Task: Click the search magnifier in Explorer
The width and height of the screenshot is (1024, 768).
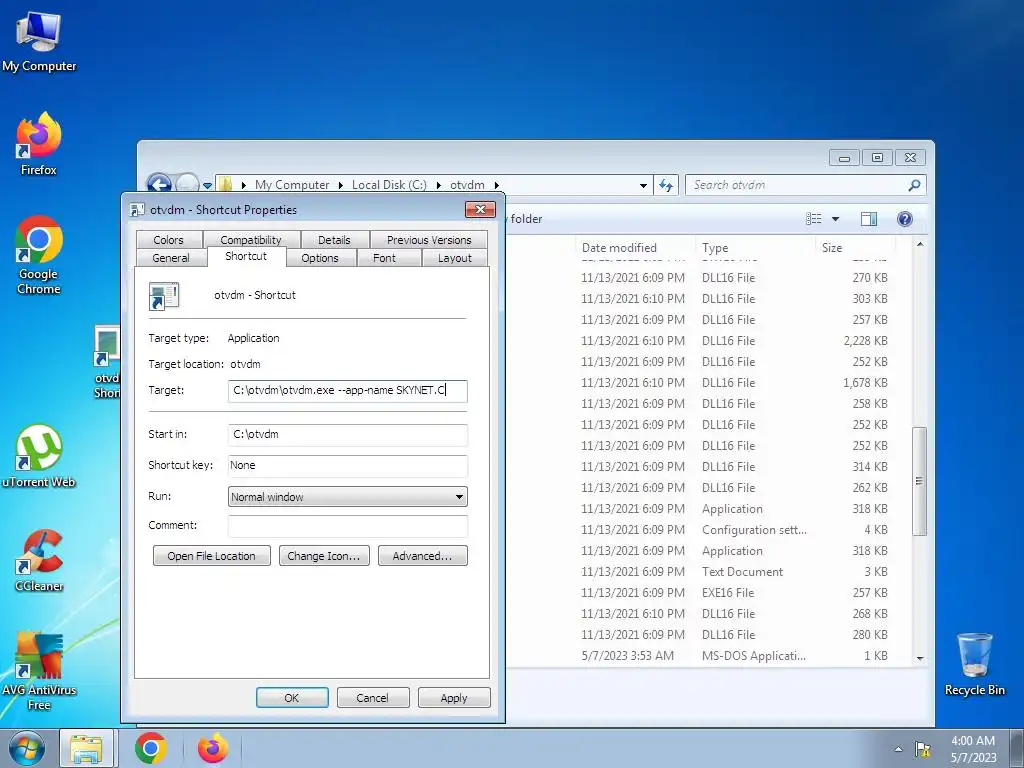Action: pyautogui.click(x=914, y=185)
